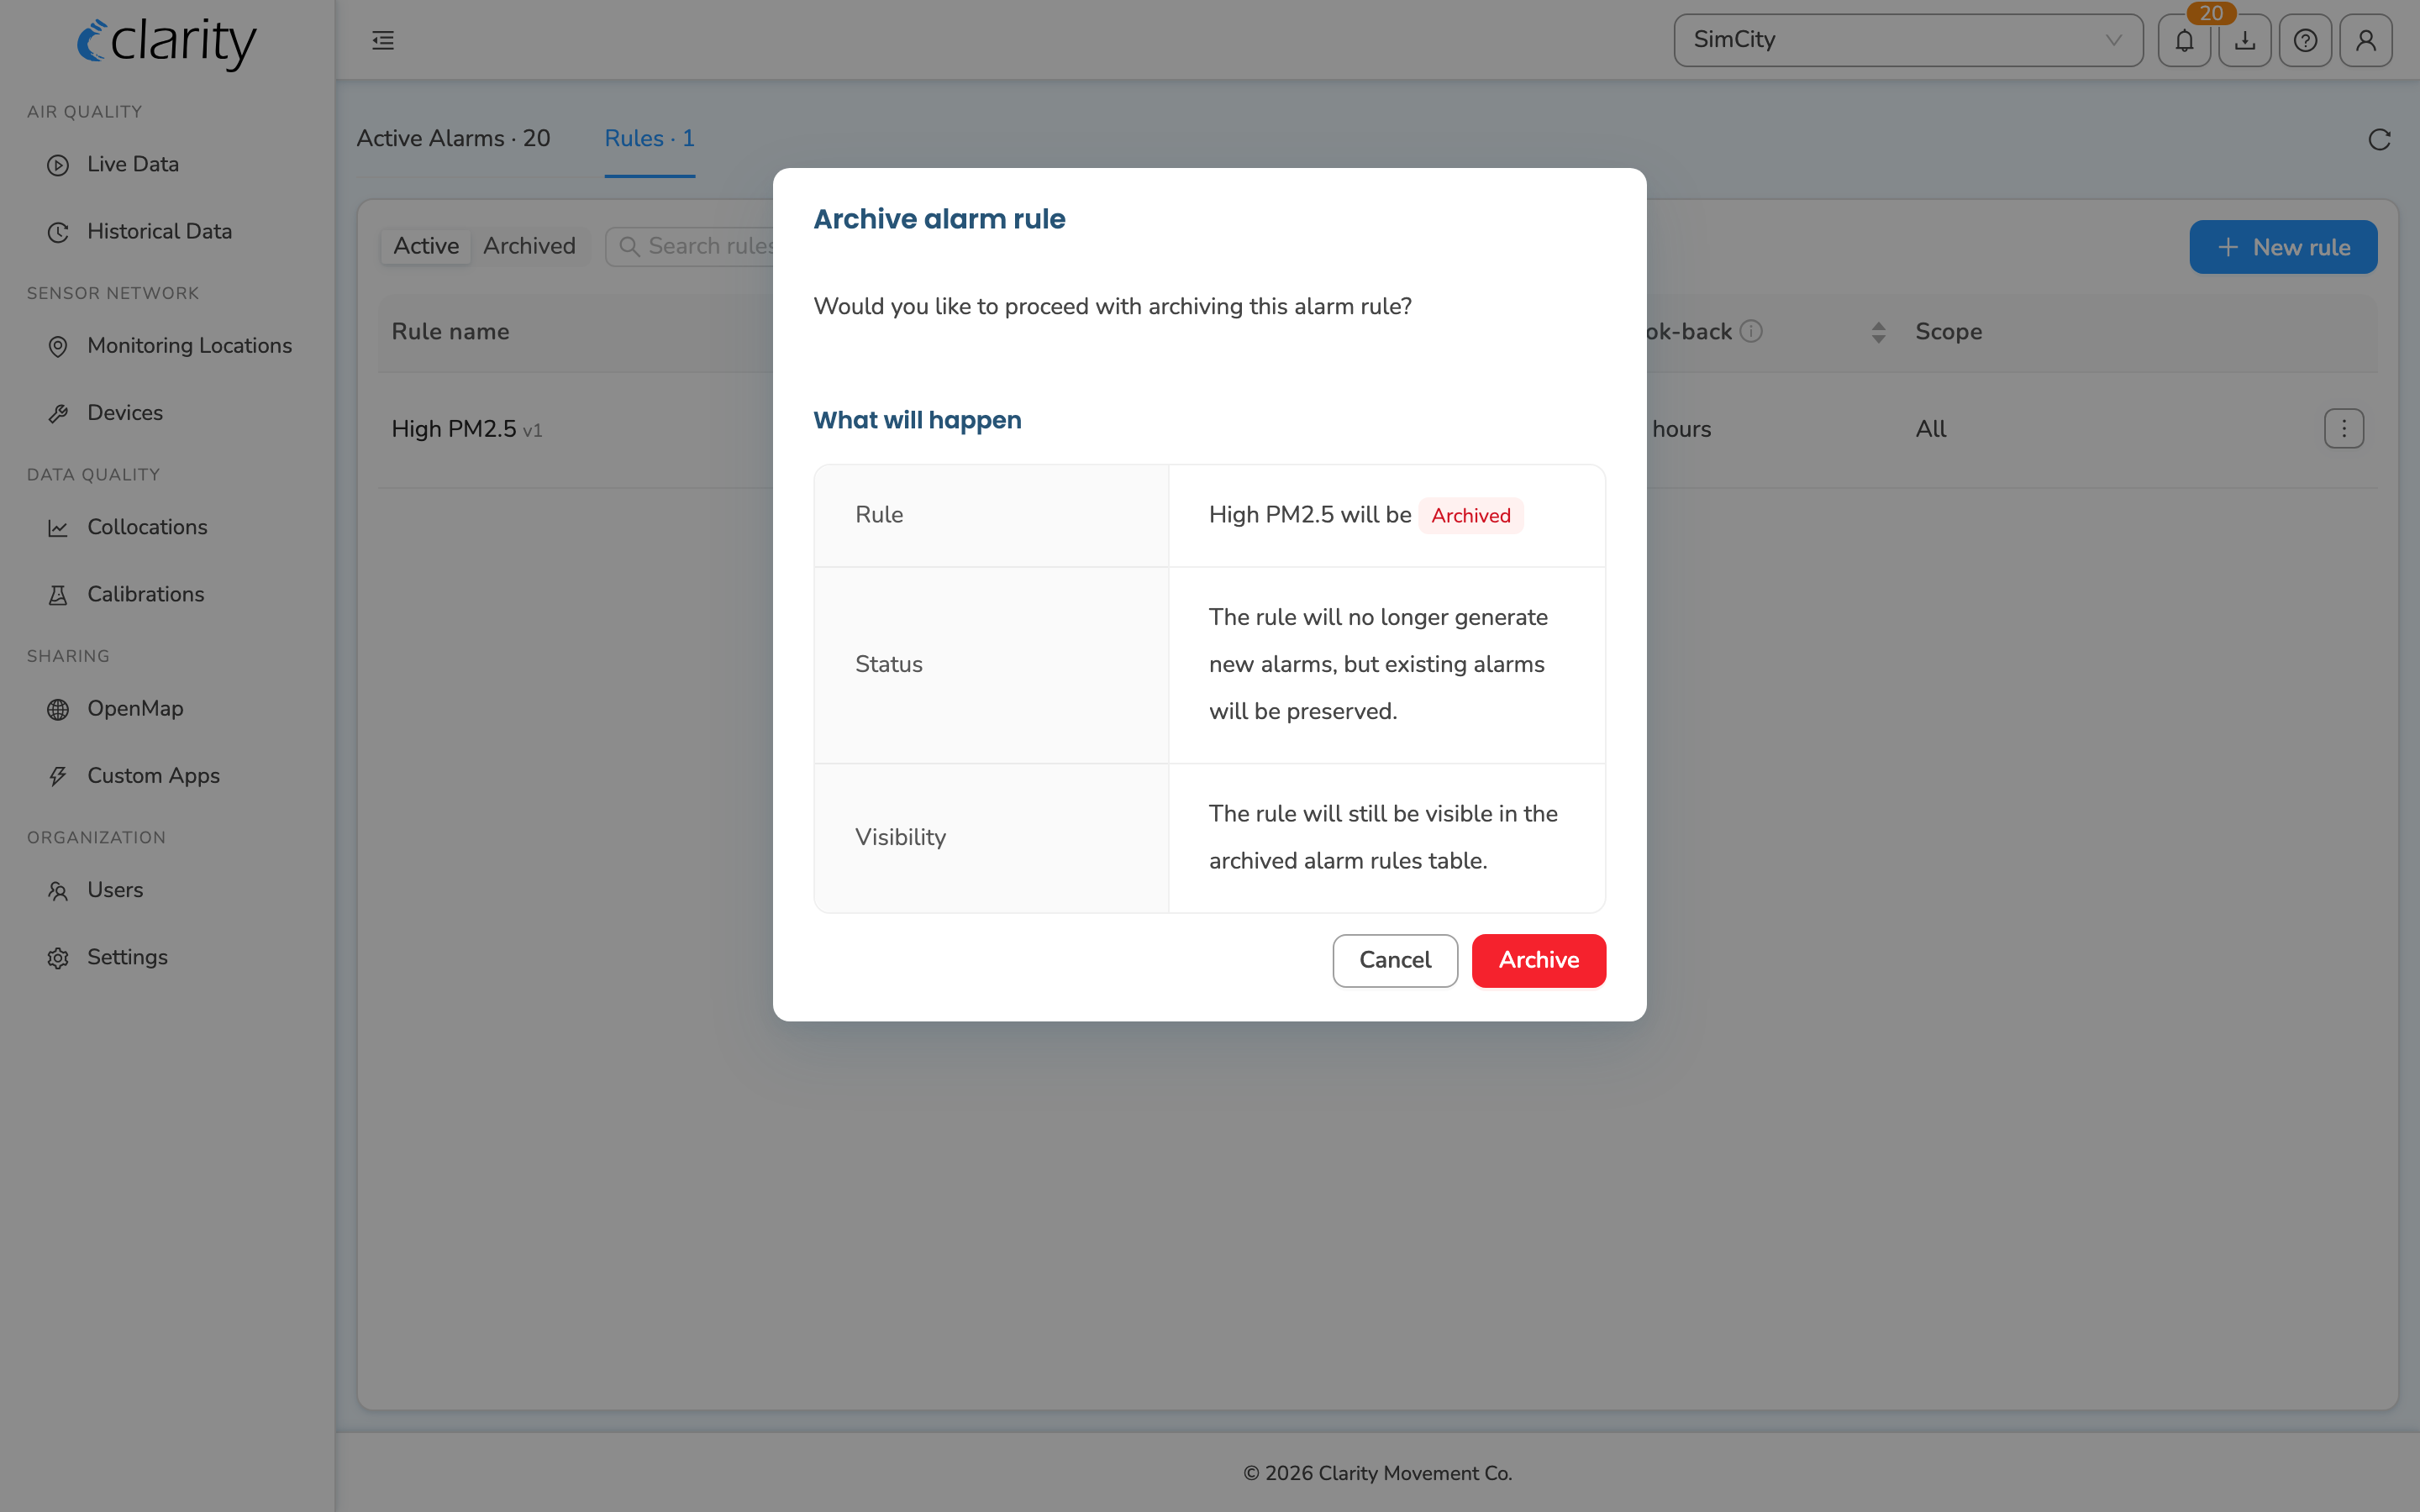
Task: Click the Scope column header
Action: [1948, 332]
